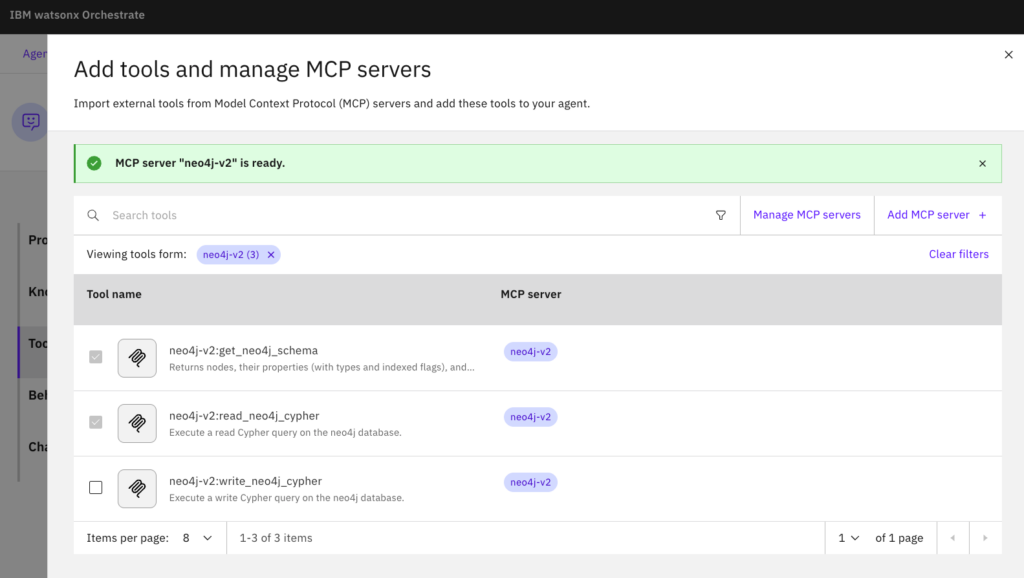Go to the next page arrow
Viewport: 1024px width, 578px height.
[985, 538]
